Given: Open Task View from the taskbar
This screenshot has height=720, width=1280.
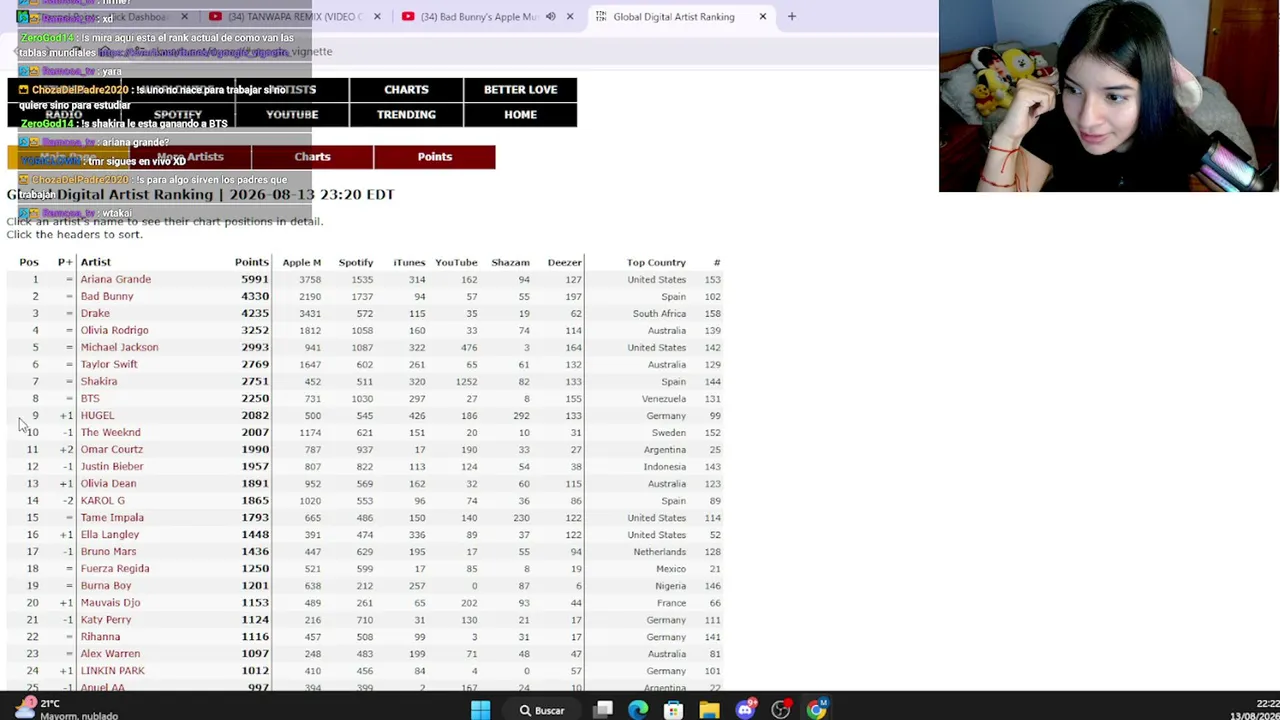Looking at the screenshot, I should tap(603, 710).
